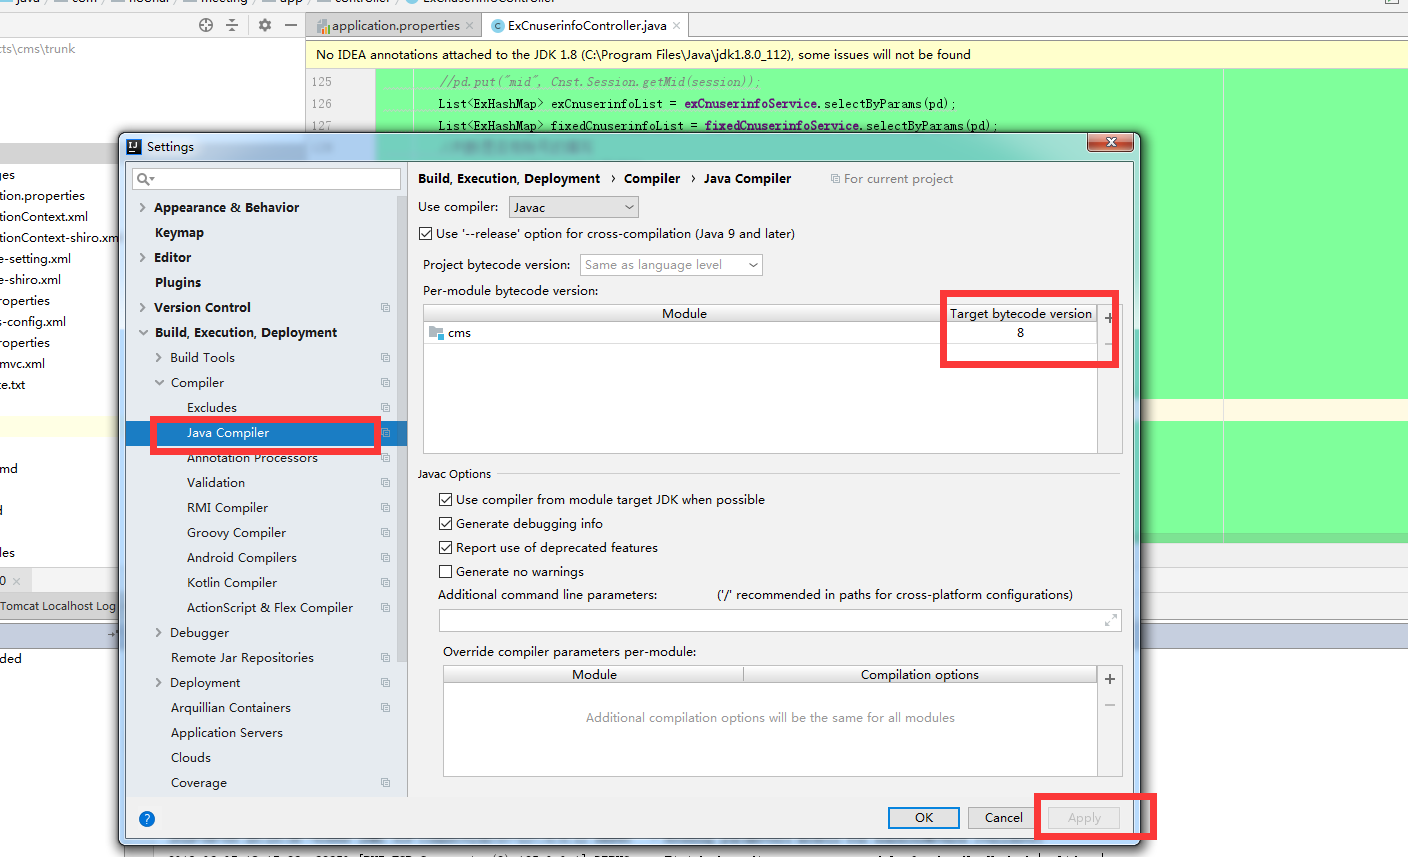Select Clouds settings page

tap(191, 758)
